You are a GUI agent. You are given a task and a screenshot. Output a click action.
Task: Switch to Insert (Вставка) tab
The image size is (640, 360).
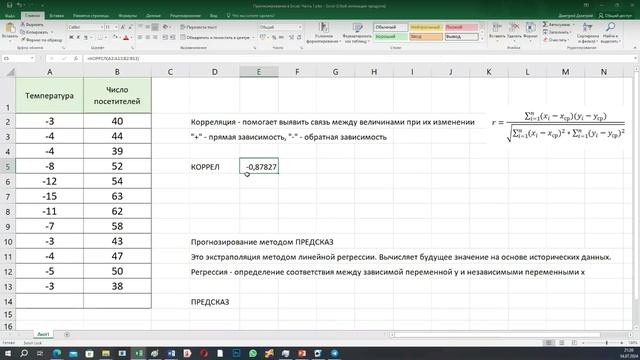[57, 16]
